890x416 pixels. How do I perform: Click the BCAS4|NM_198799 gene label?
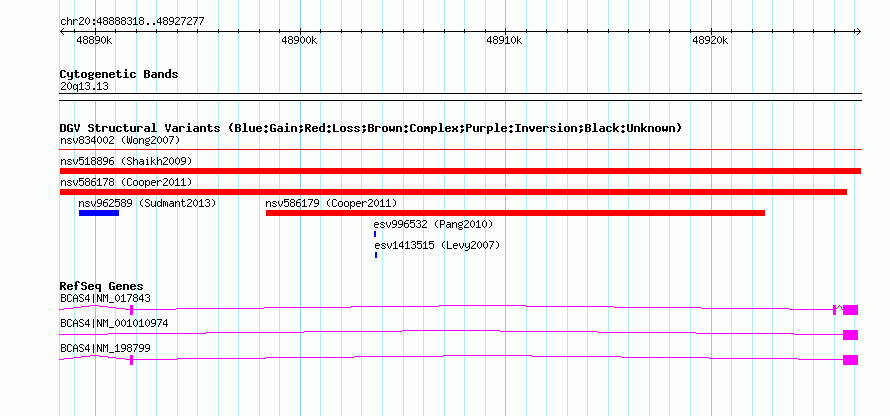(x=105, y=348)
